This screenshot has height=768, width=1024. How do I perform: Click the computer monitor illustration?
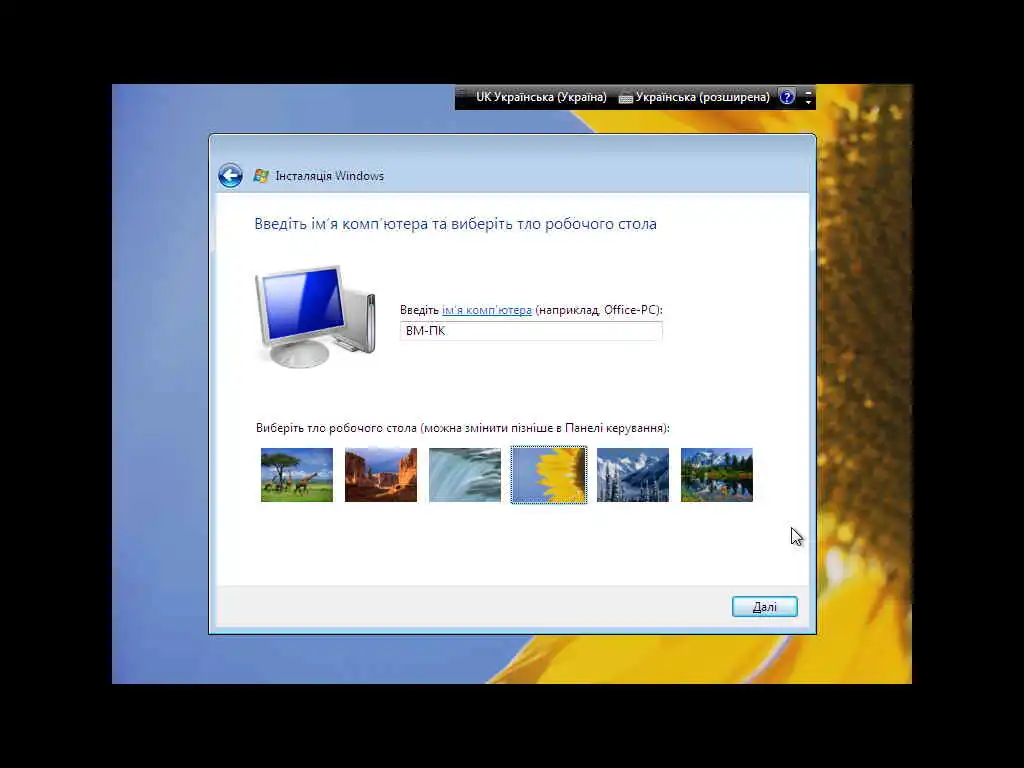tap(315, 317)
